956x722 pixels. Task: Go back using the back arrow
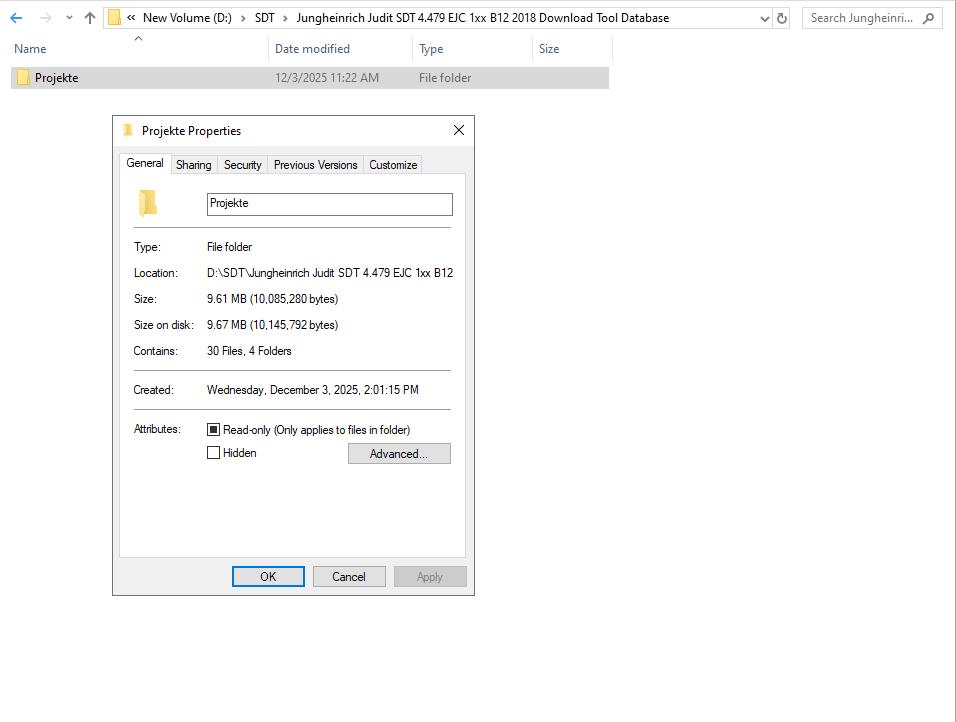[x=16, y=18]
